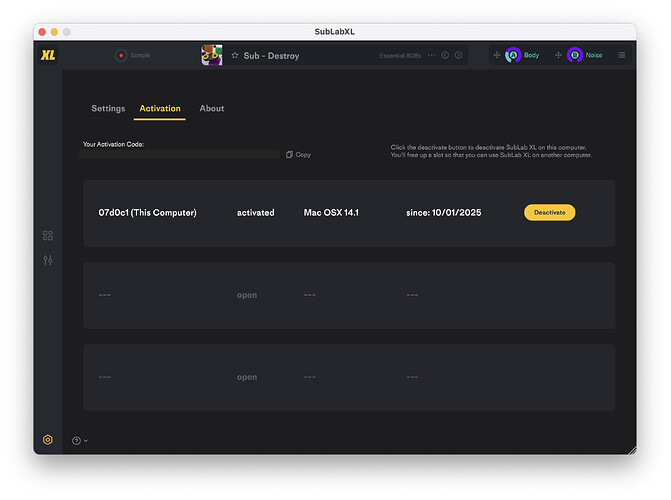This screenshot has width=671, height=500.
Task: Toggle the A Body macro knob
Action: (513, 55)
